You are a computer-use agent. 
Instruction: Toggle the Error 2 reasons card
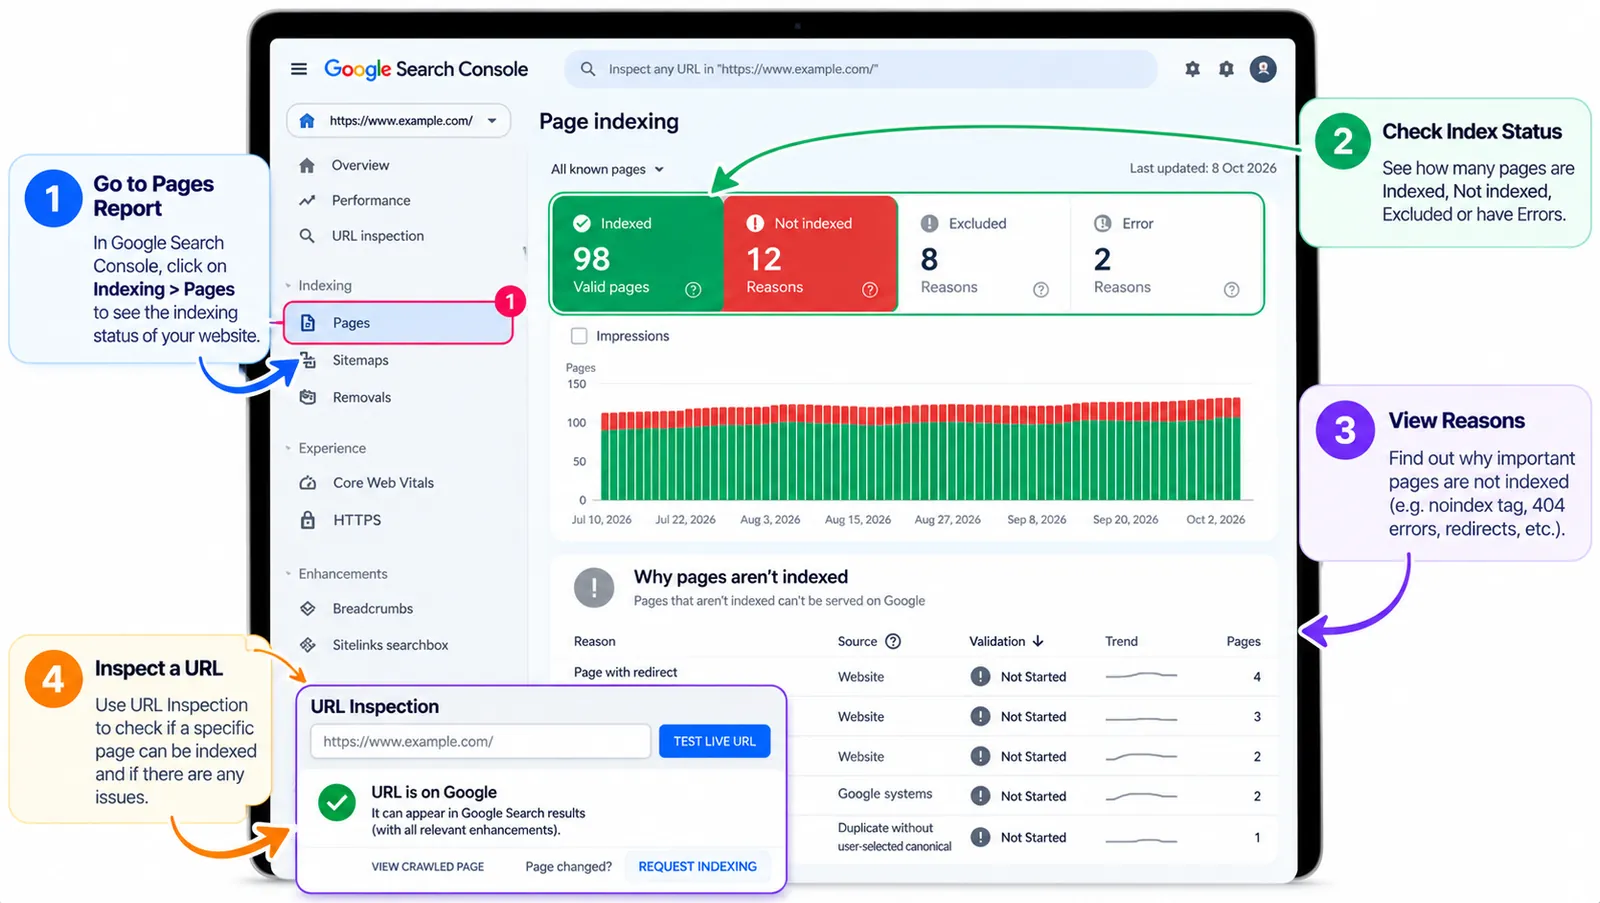pyautogui.click(x=1166, y=254)
